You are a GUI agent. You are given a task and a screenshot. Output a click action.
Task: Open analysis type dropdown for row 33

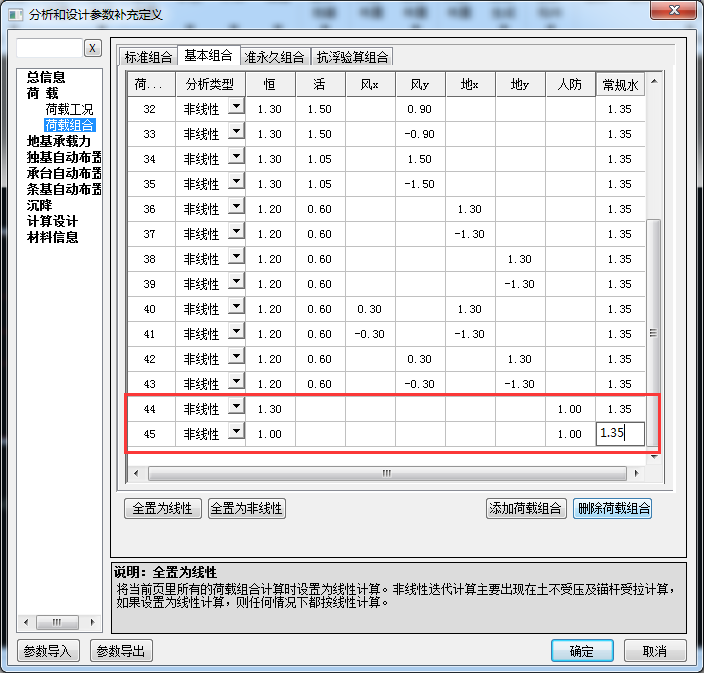(236, 132)
